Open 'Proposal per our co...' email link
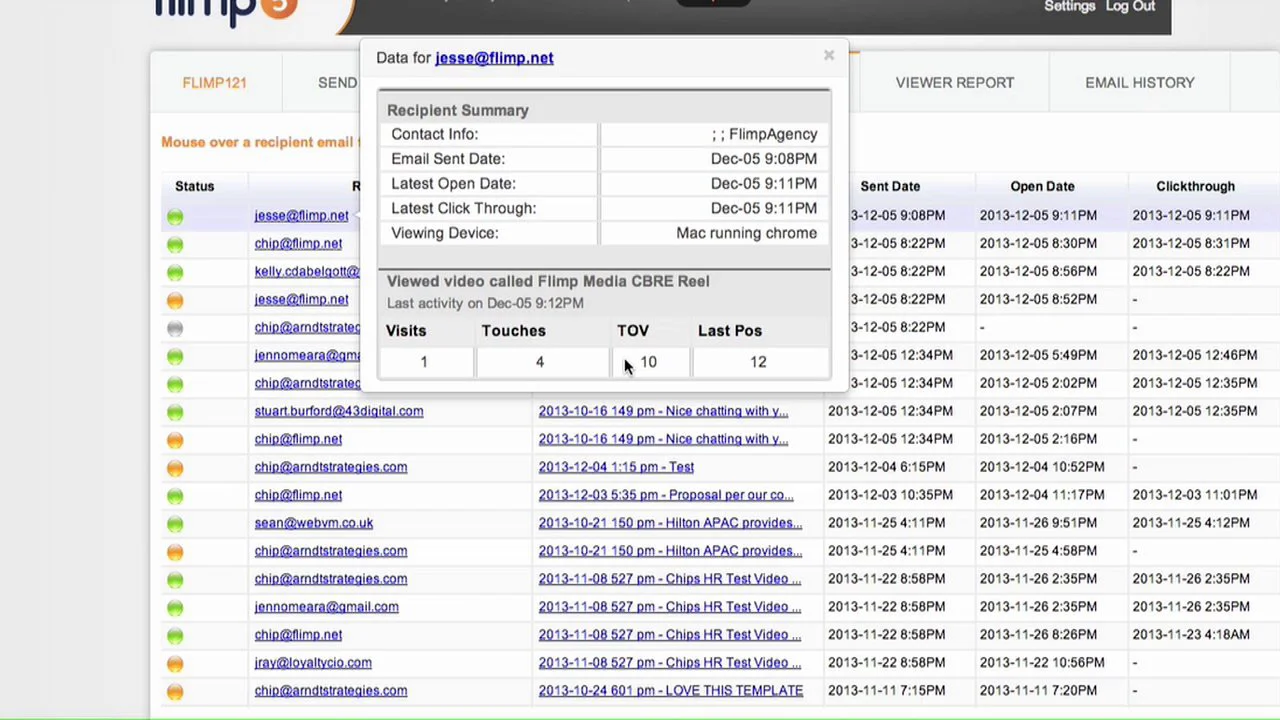This screenshot has height=720, width=1280. [x=666, y=495]
